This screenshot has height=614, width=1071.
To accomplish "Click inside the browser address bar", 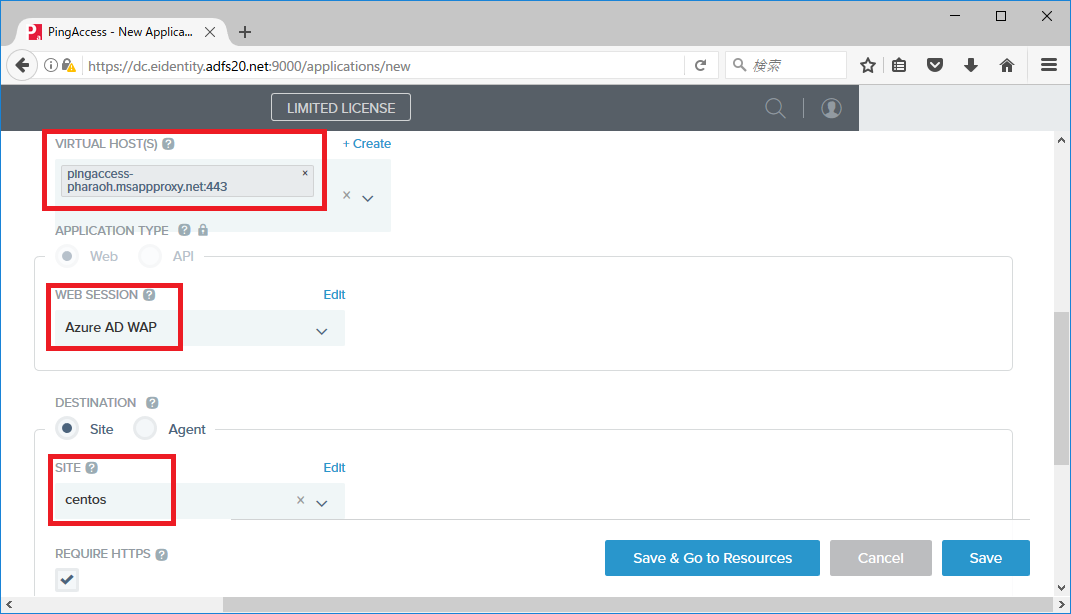I will [x=400, y=64].
